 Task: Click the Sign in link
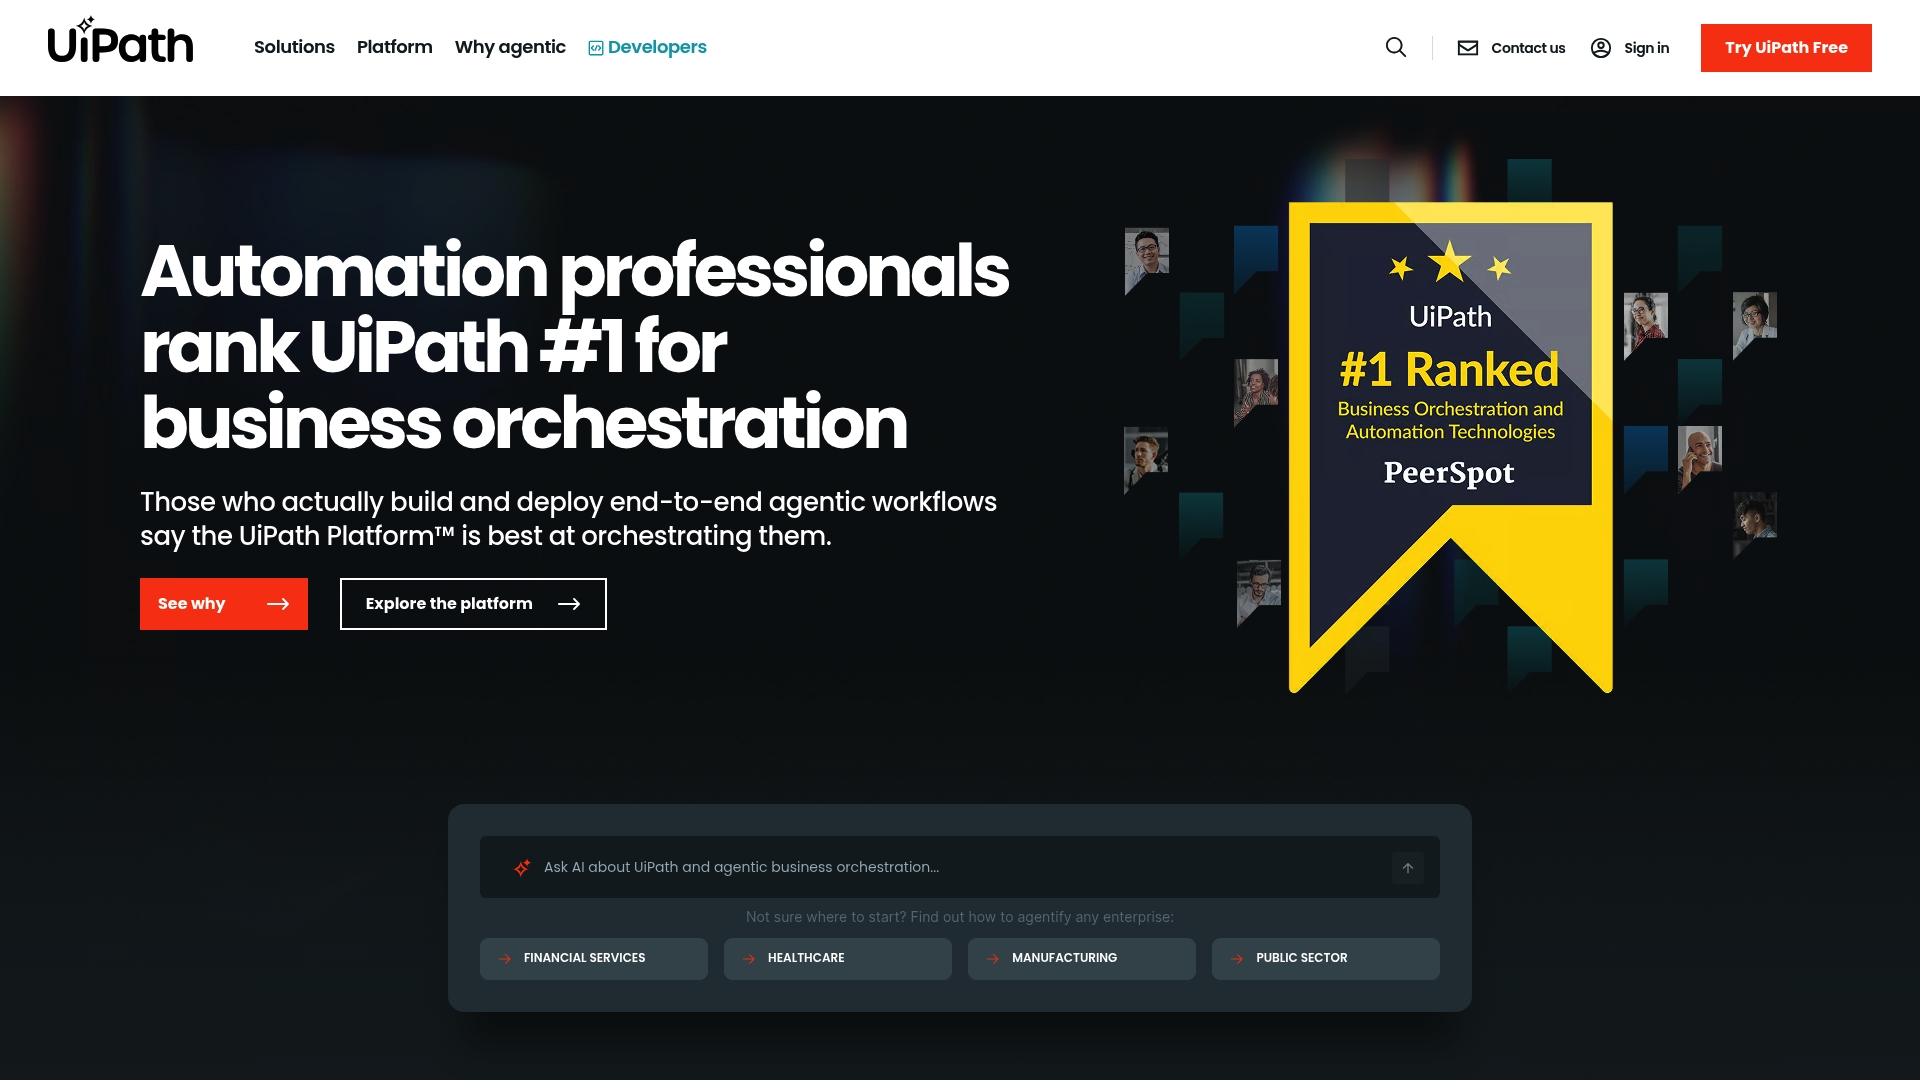coord(1646,47)
